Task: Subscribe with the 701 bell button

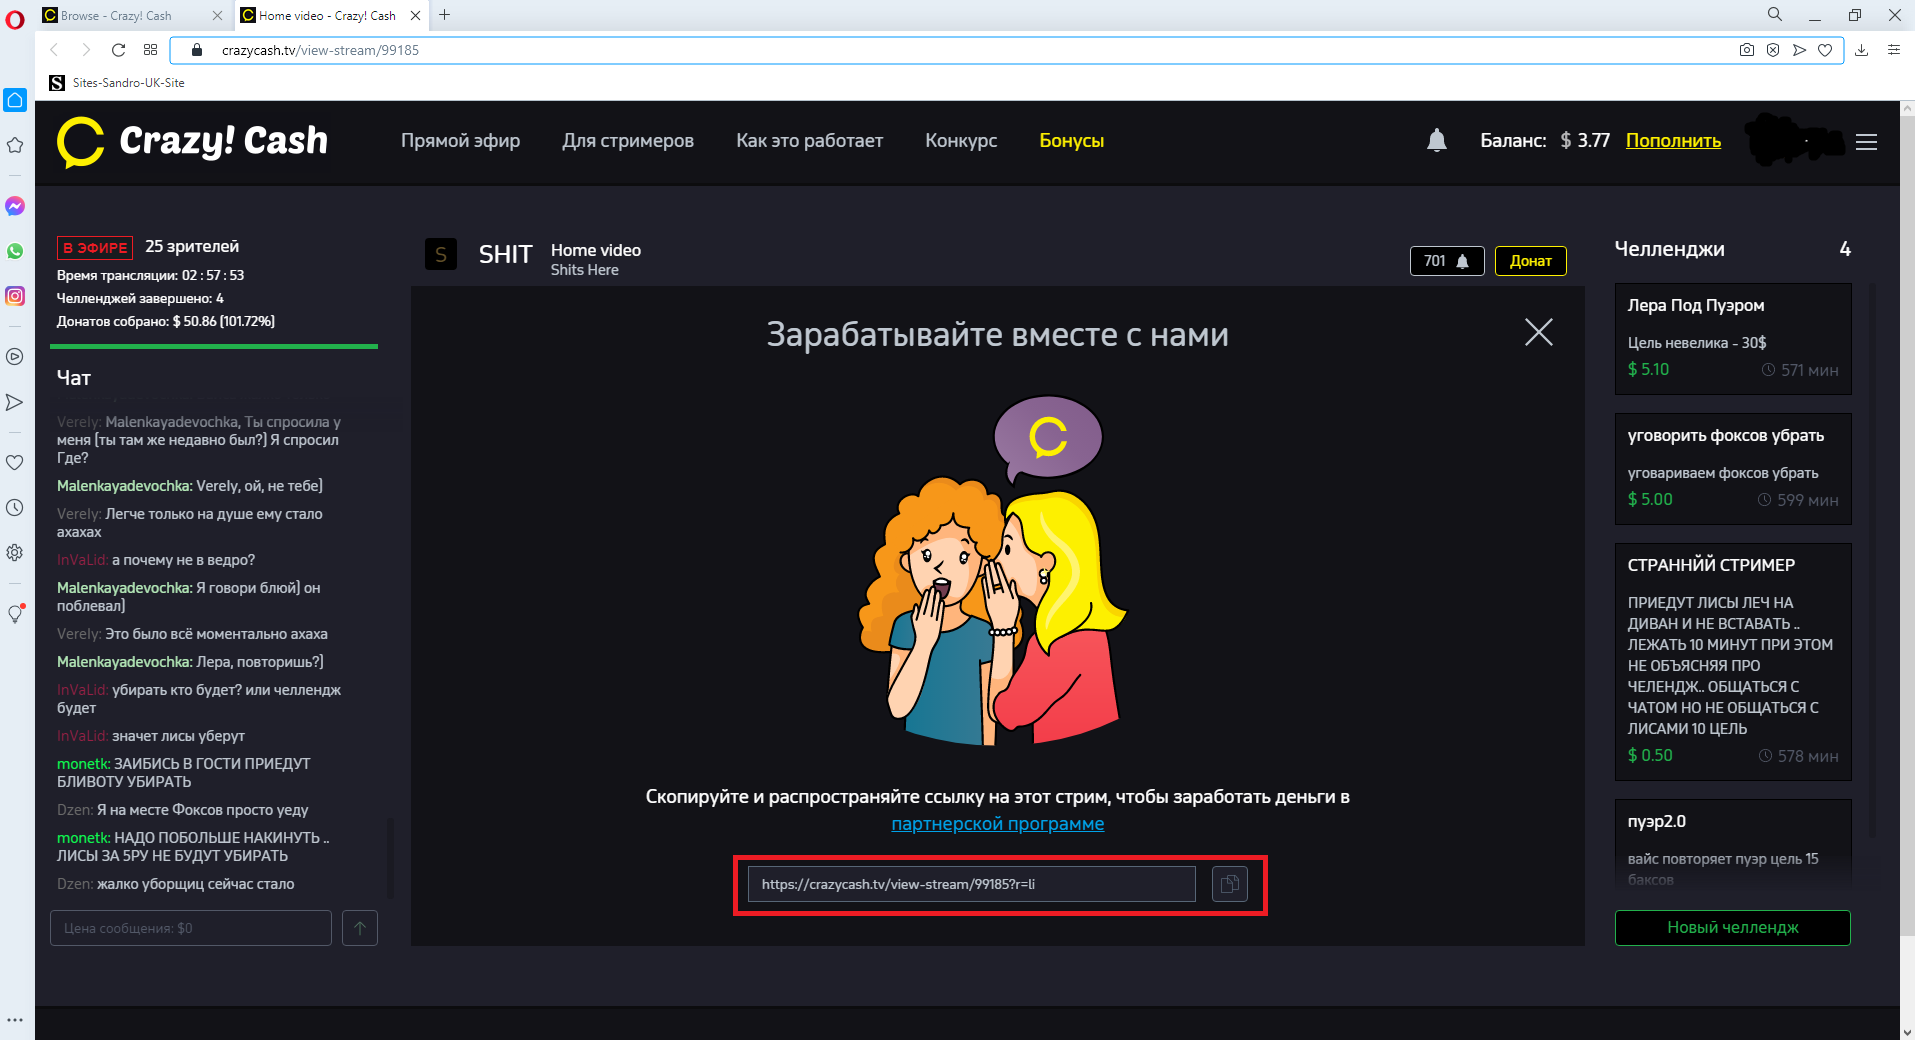Action: 1446,261
